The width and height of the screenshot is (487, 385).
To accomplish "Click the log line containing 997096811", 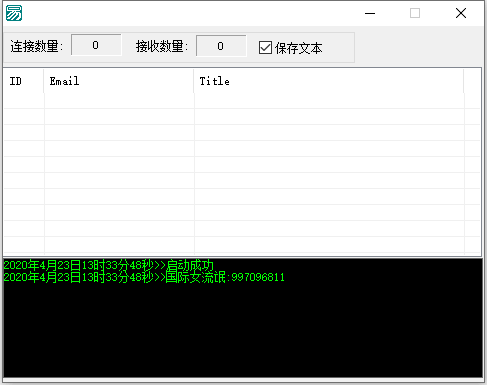I will click(x=144, y=277).
